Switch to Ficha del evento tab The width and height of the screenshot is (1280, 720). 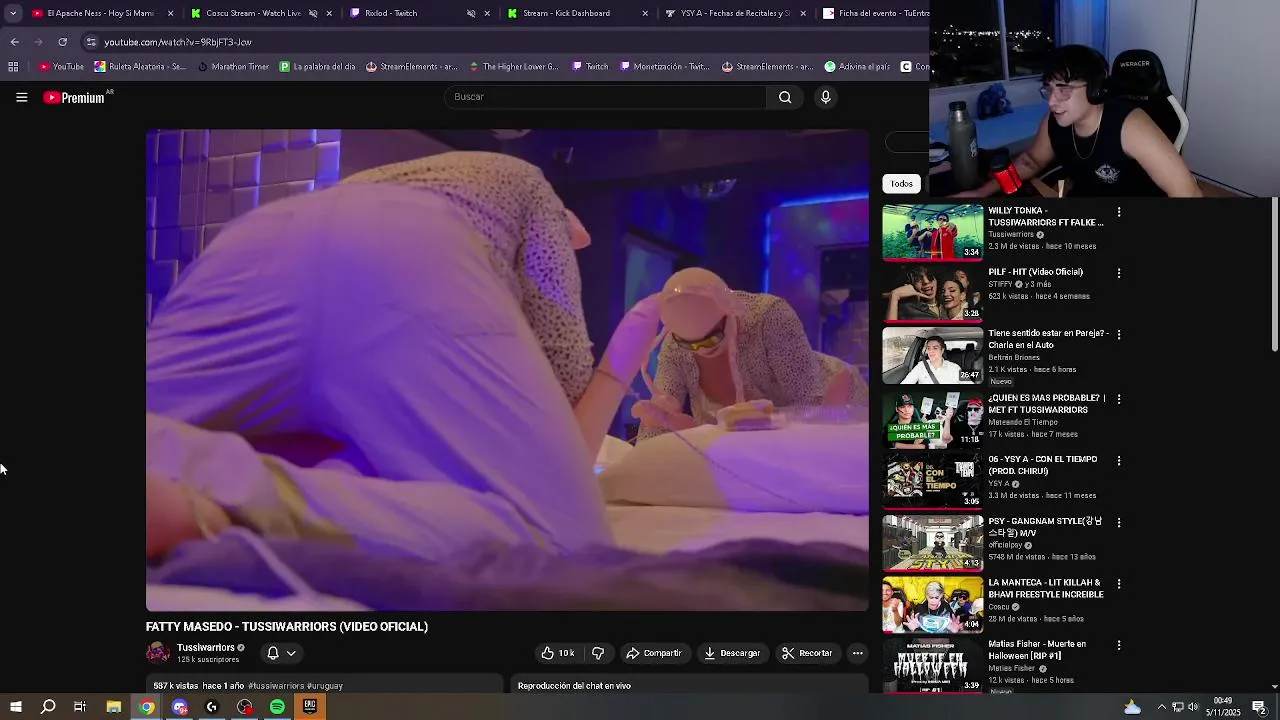875,13
